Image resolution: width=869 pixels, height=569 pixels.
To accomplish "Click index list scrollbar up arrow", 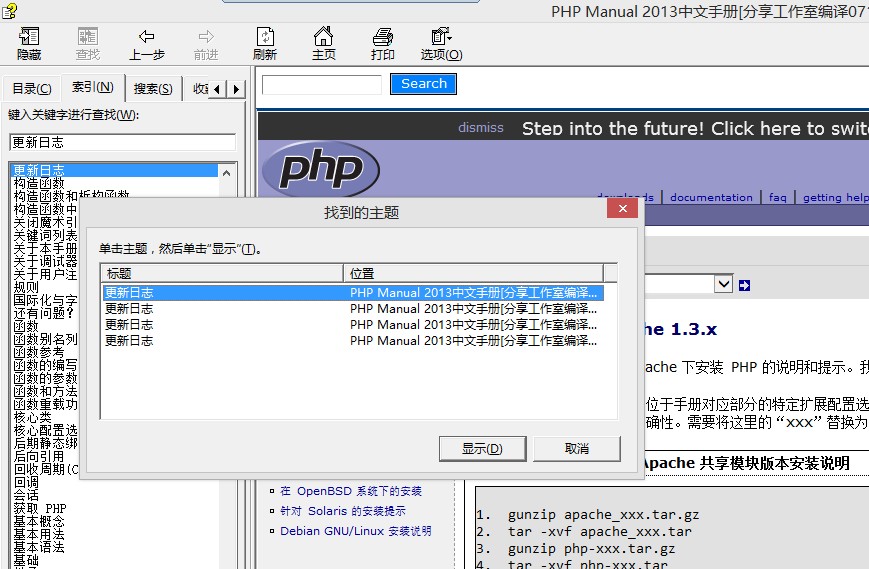I will (x=227, y=173).
